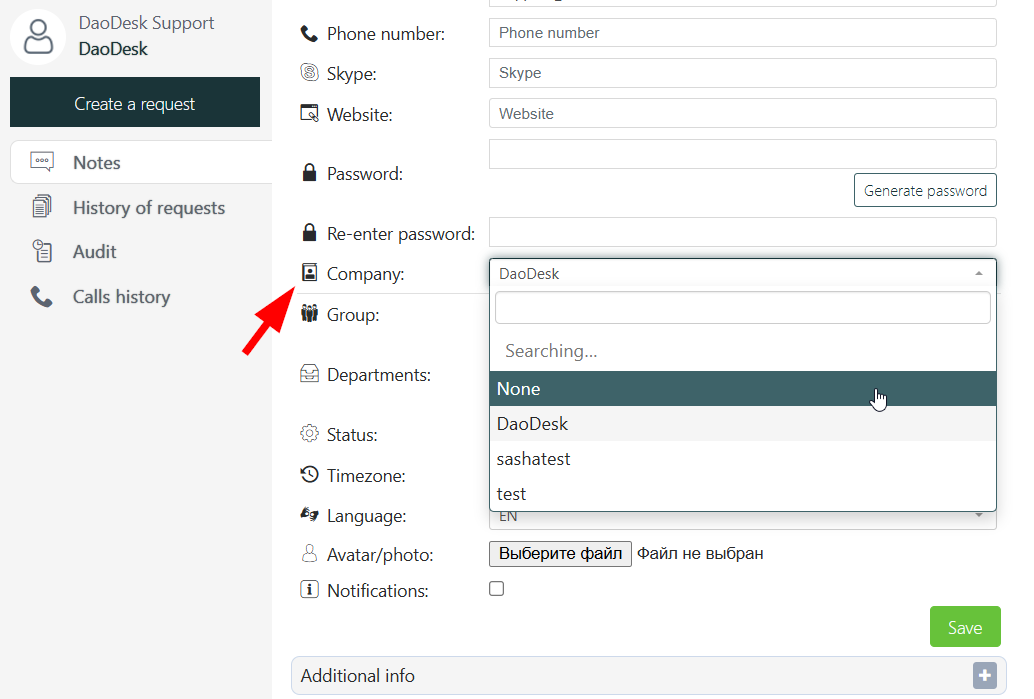Screen dimensions: 1034x699
Task: Save the user profile form
Action: (x=965, y=627)
